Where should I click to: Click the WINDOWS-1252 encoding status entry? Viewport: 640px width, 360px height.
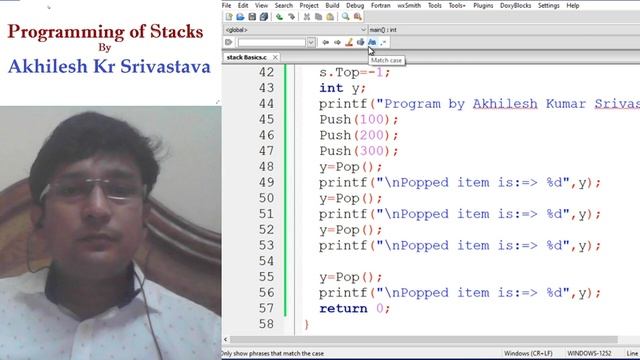[x=589, y=353]
